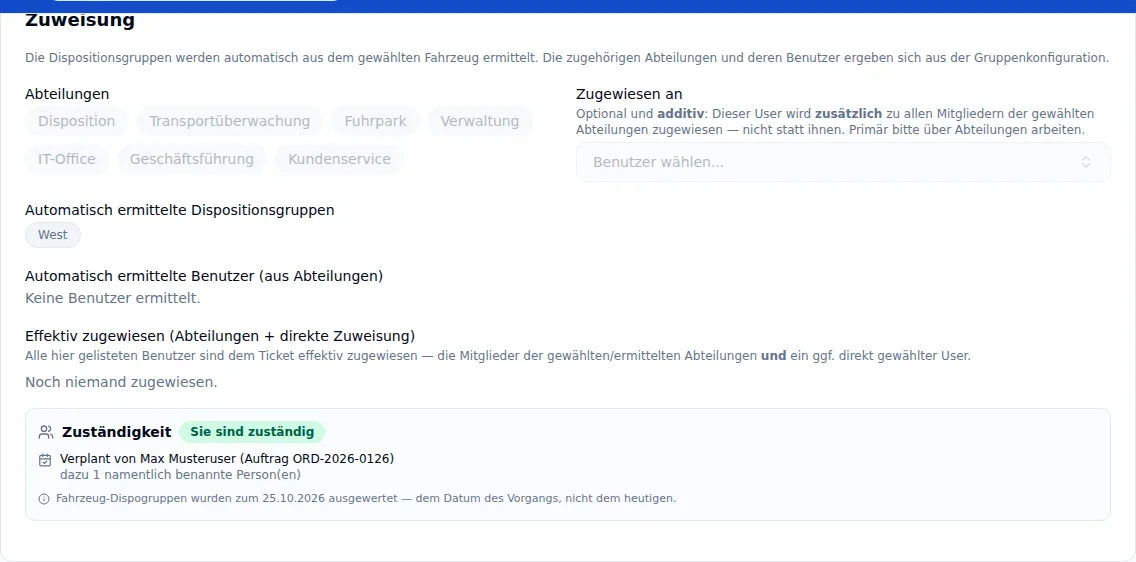The image size is (1136, 562).
Task: Click the text dazu 1 namentlich benannte Person(en)
Action: [x=180, y=475]
